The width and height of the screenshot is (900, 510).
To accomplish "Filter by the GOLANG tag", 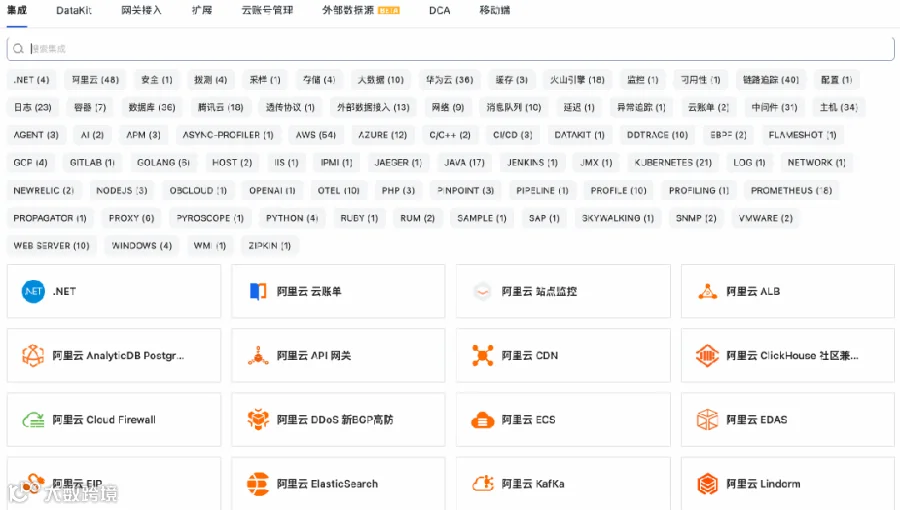I will click(x=163, y=162).
